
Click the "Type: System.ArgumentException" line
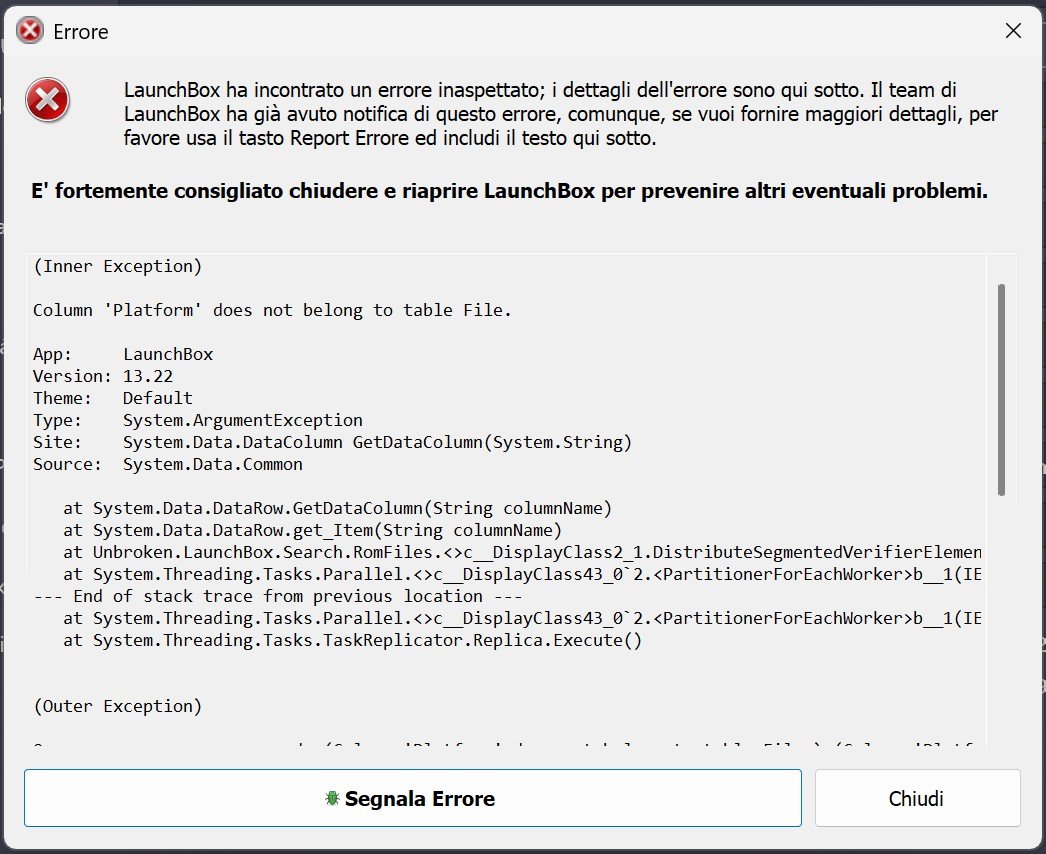197,420
